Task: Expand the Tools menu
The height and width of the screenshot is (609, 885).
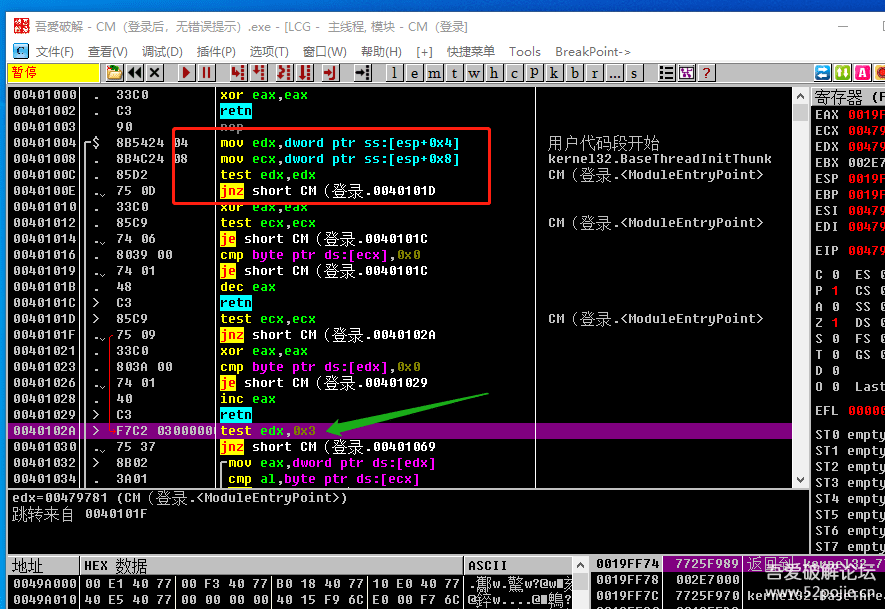Action: coord(525,51)
